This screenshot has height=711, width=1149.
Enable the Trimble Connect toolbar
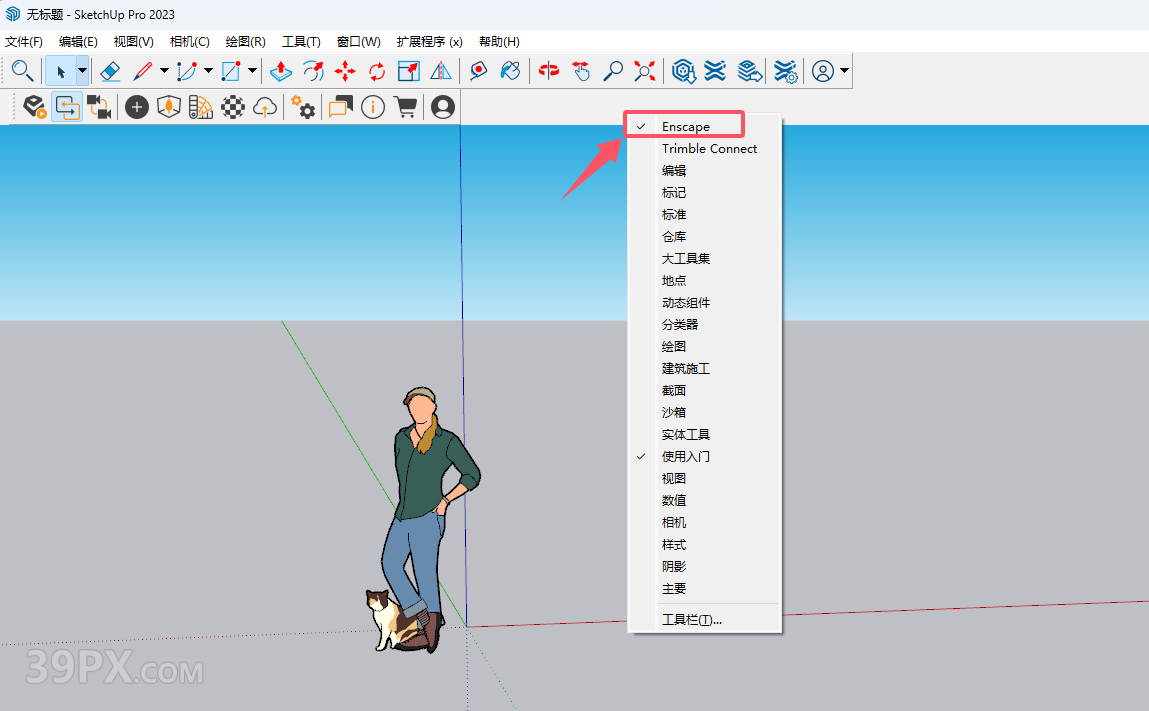click(709, 149)
